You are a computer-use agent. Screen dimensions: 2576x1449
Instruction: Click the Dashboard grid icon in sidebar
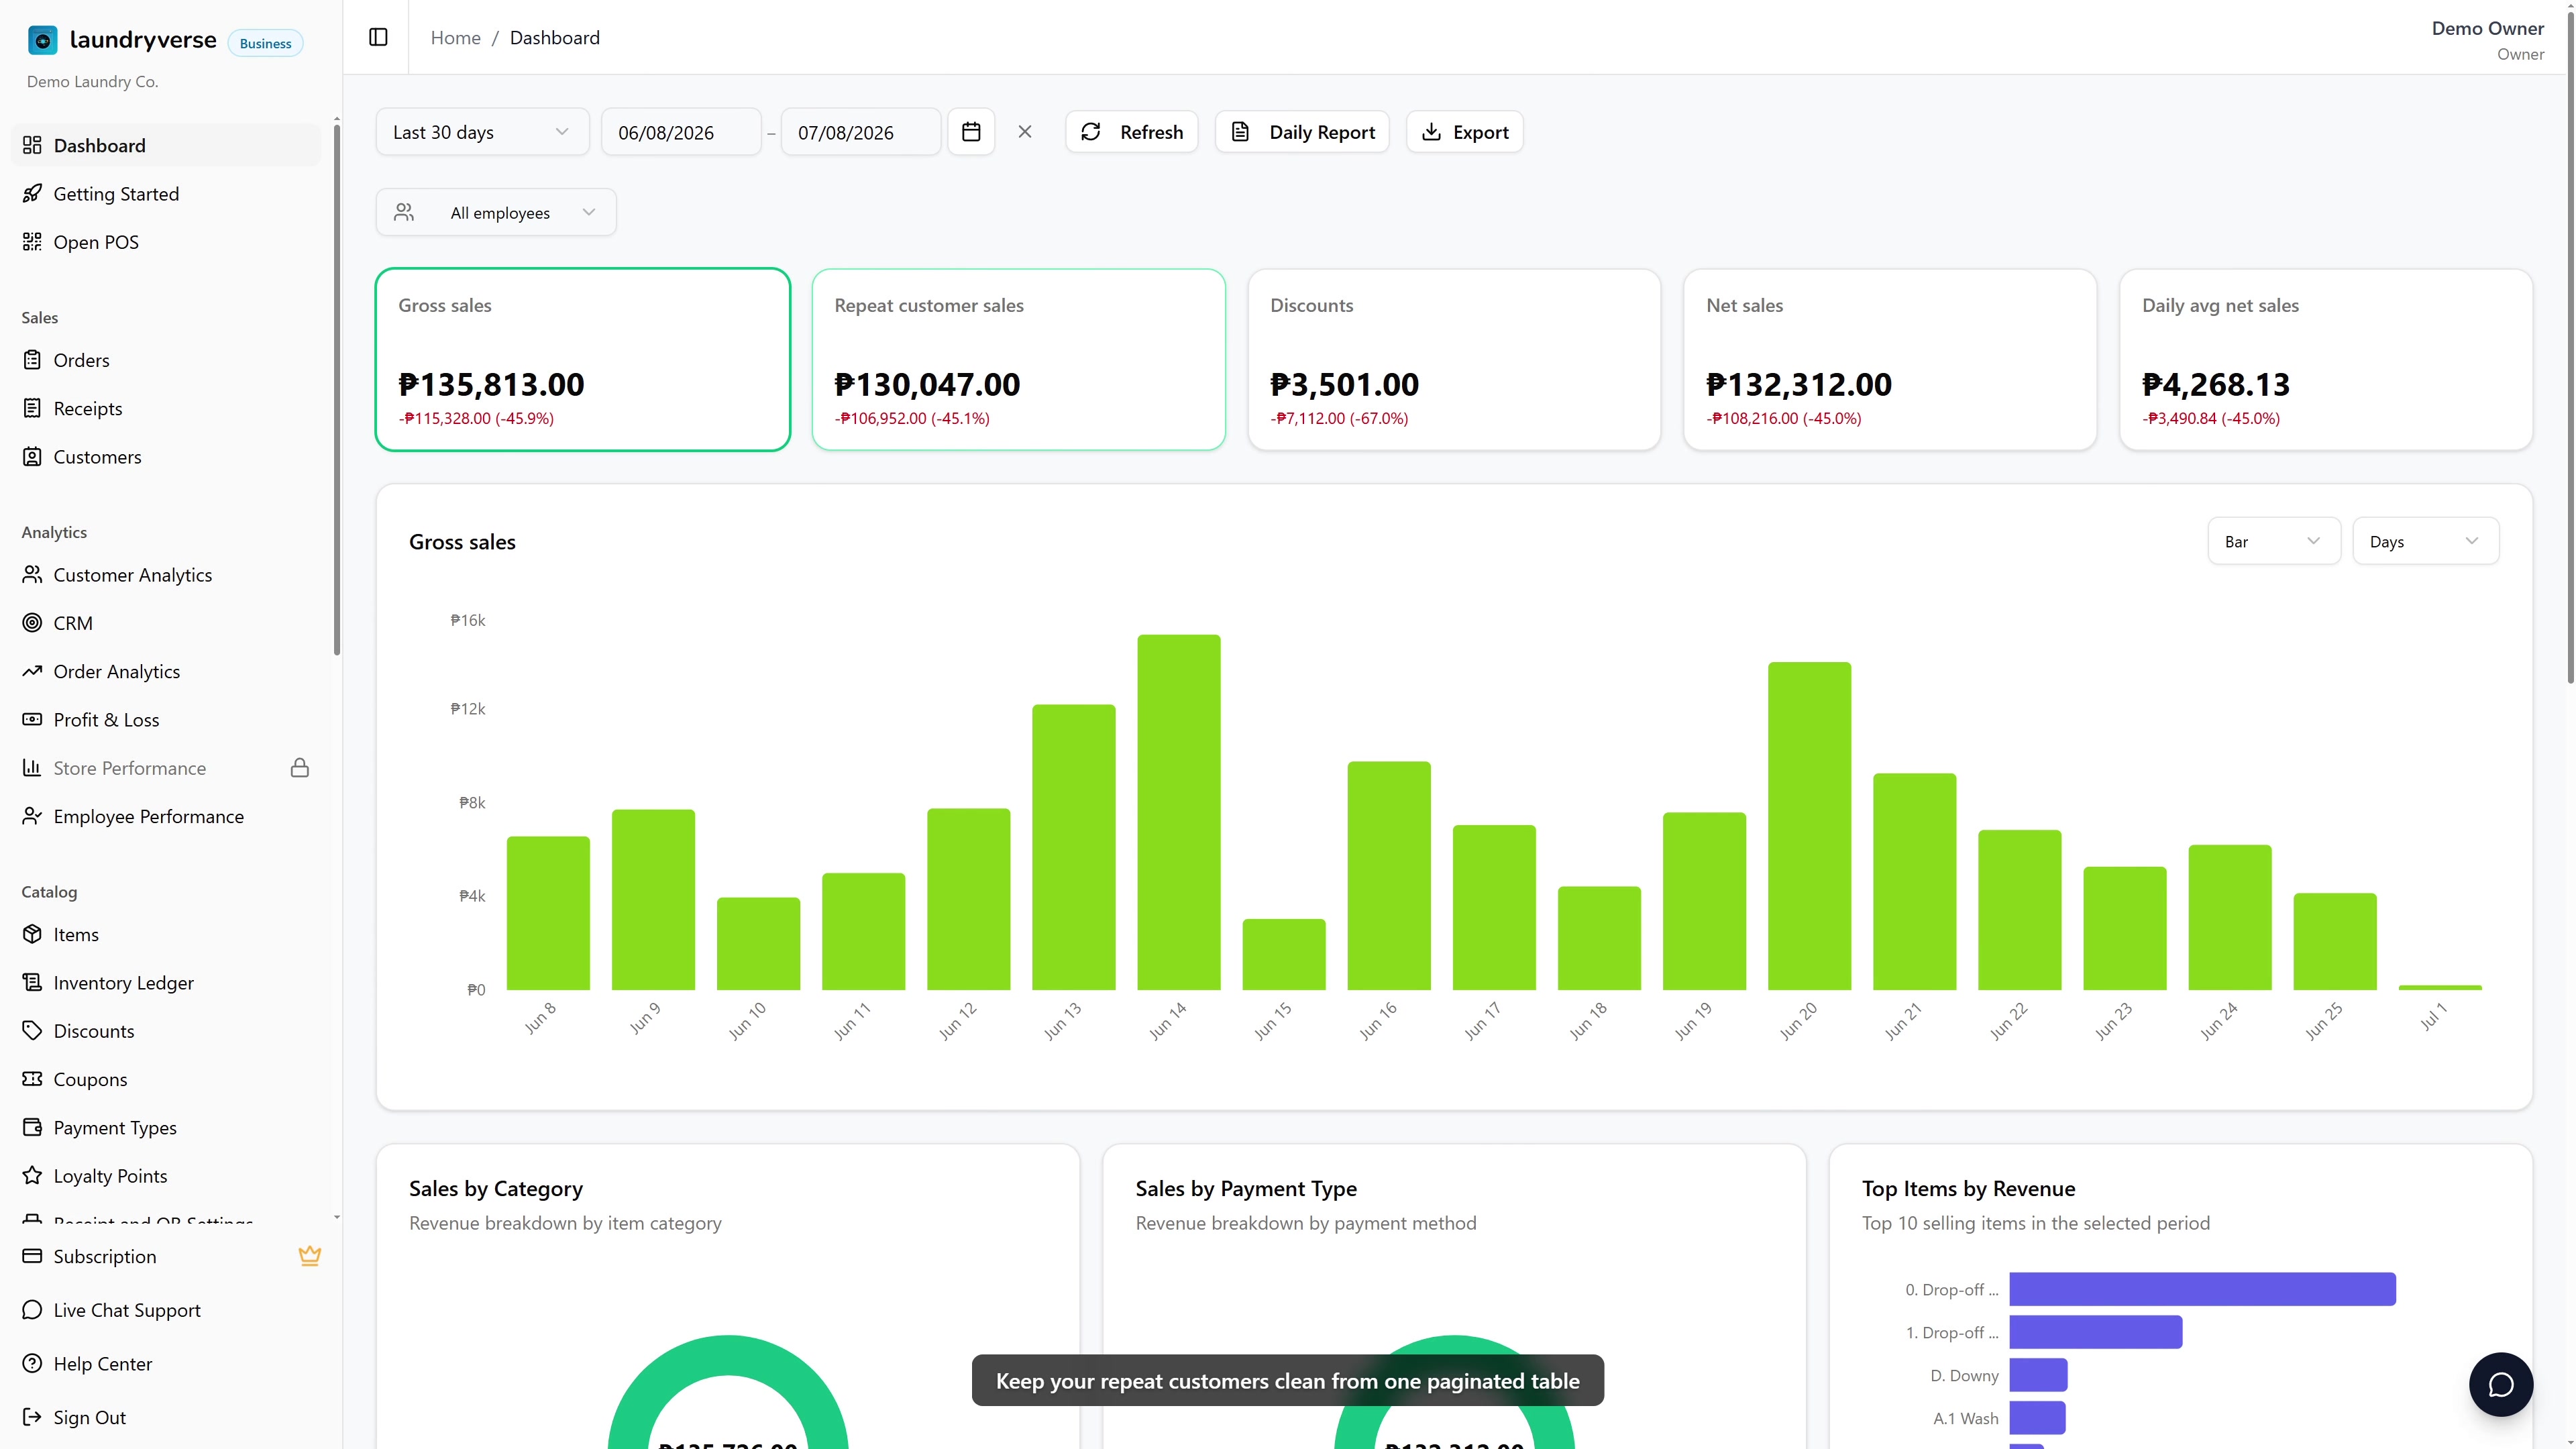click(32, 145)
